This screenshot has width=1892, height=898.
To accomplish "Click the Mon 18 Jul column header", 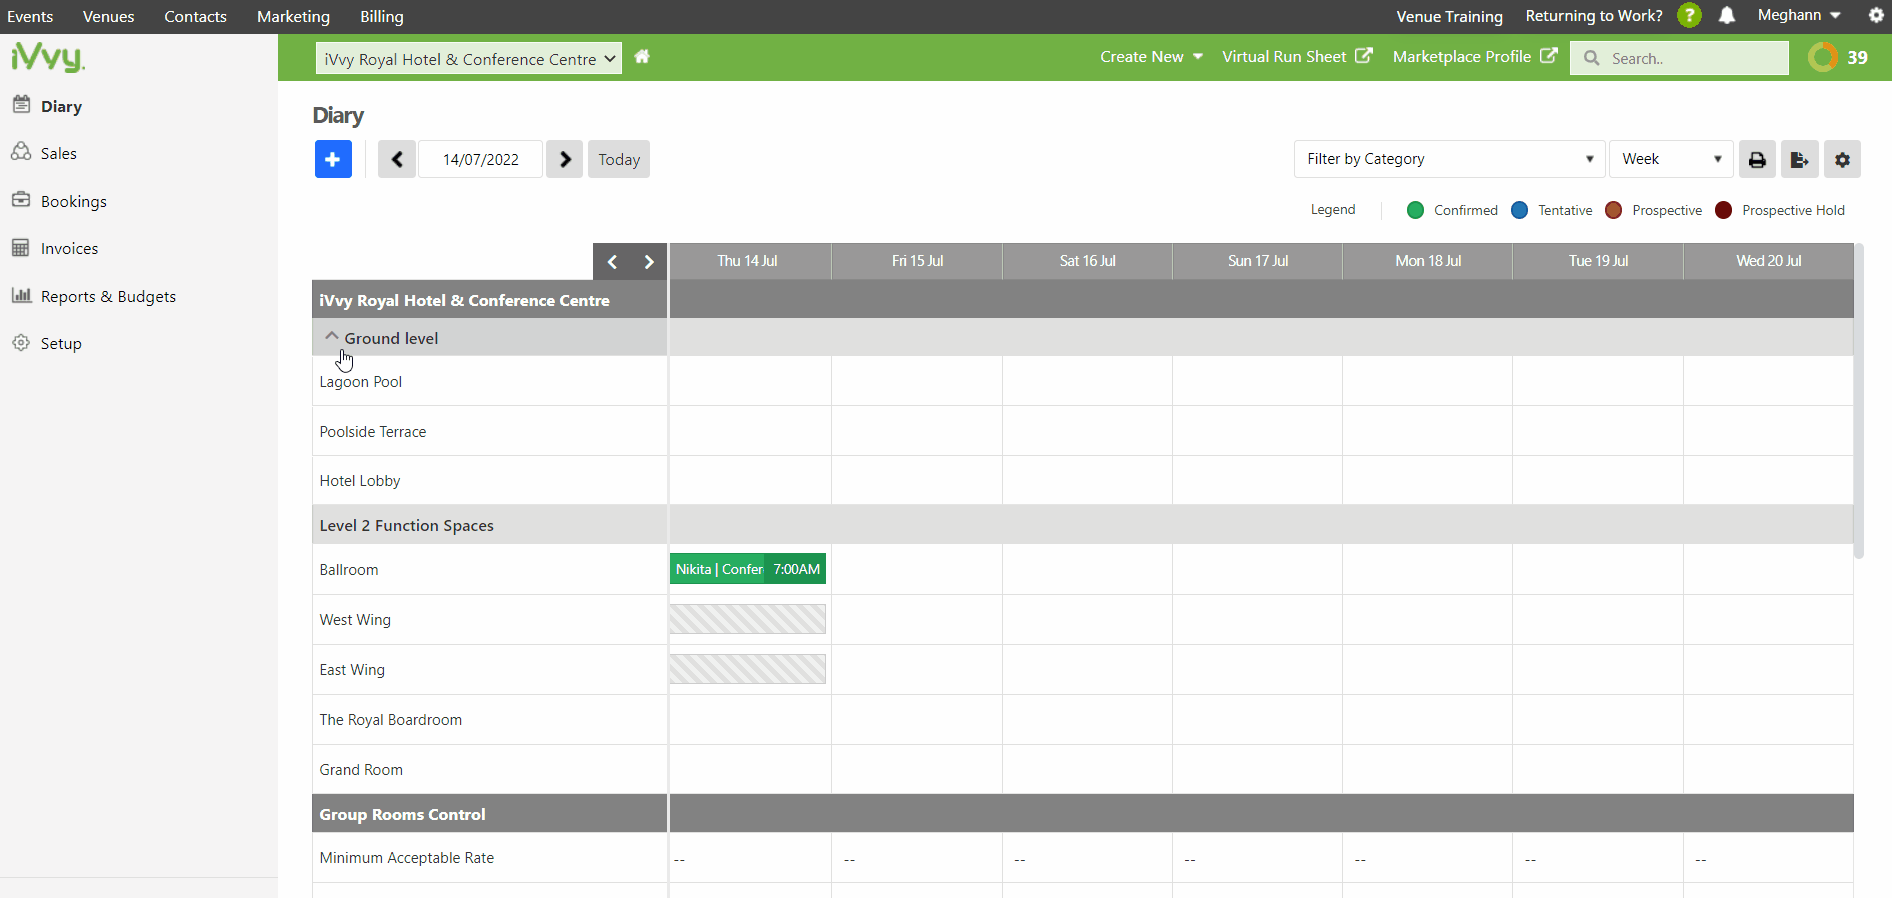I will tap(1427, 261).
